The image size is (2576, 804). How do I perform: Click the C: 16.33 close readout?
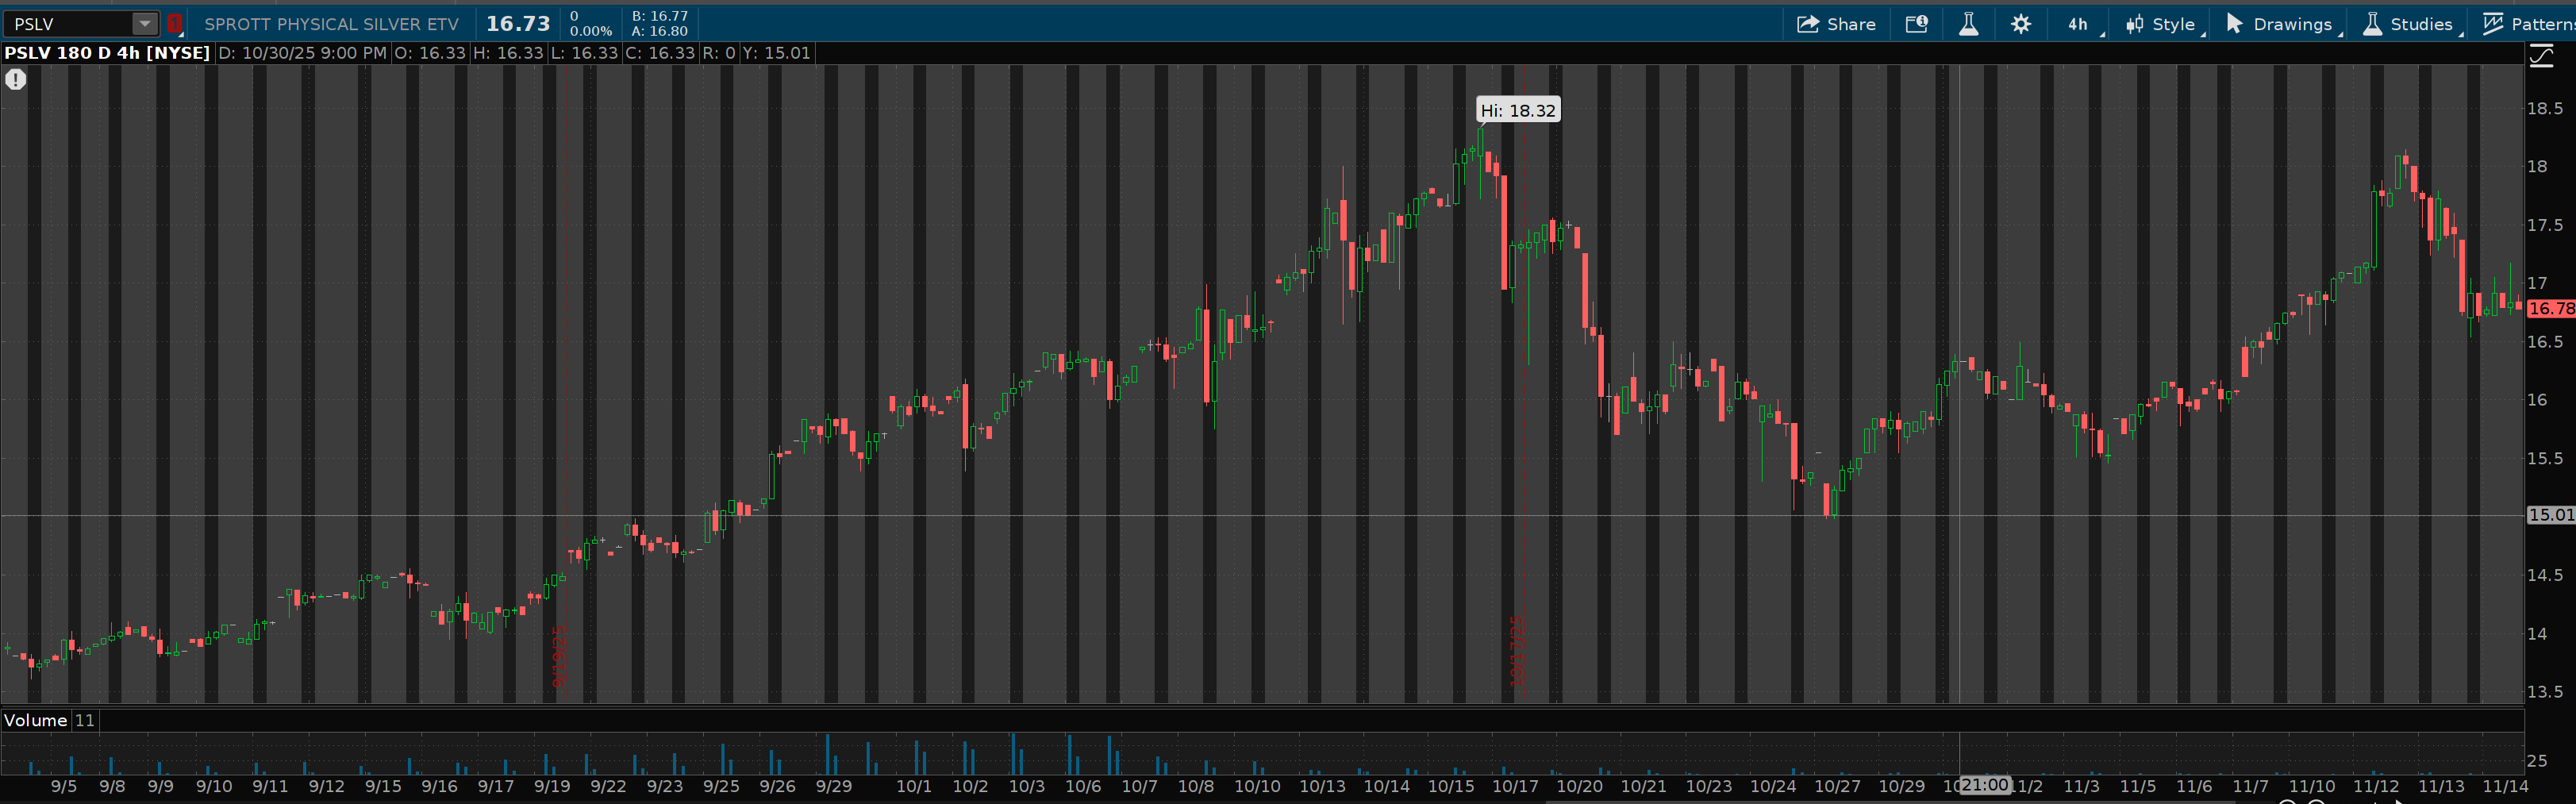[x=660, y=53]
